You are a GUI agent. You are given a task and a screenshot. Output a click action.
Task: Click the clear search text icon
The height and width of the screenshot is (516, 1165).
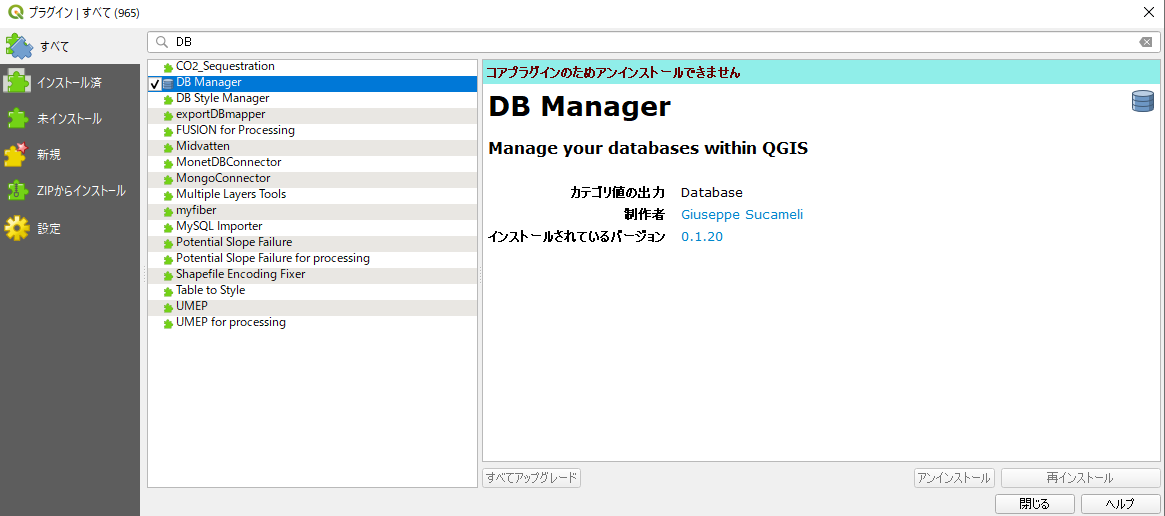click(x=1145, y=42)
